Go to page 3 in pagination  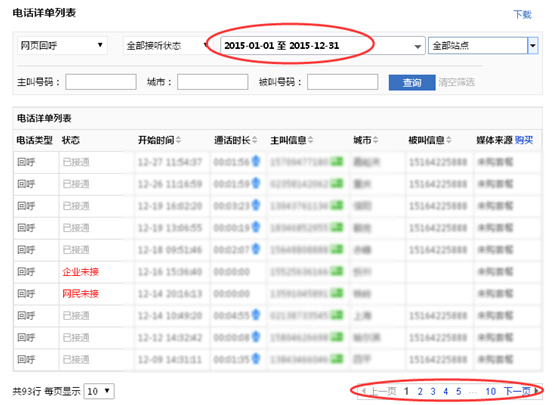click(x=433, y=391)
